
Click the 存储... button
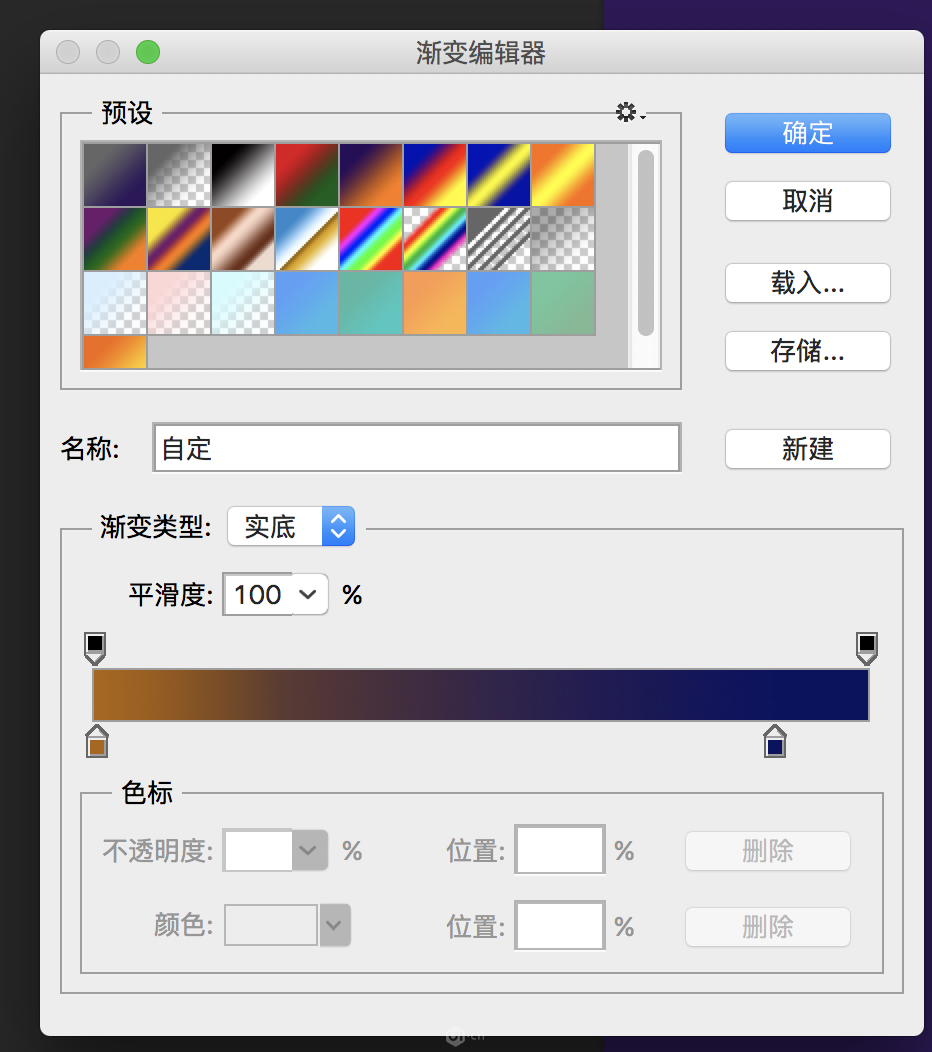[x=807, y=350]
